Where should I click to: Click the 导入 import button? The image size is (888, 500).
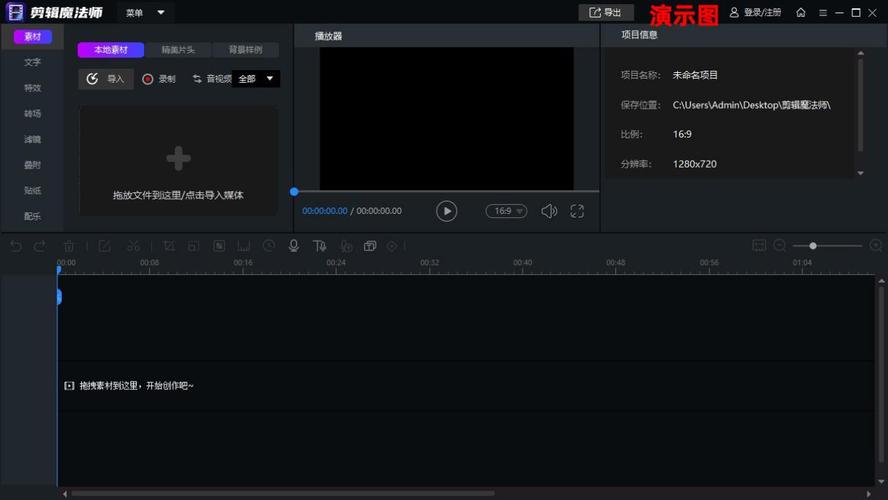[x=106, y=79]
